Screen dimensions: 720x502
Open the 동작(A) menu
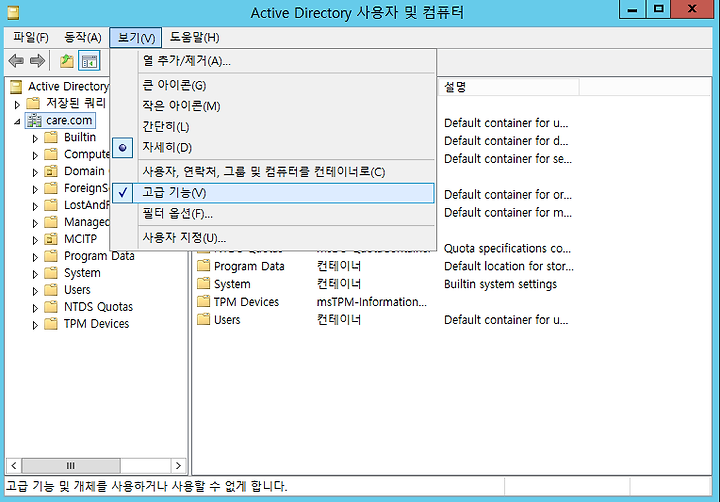coord(83,37)
